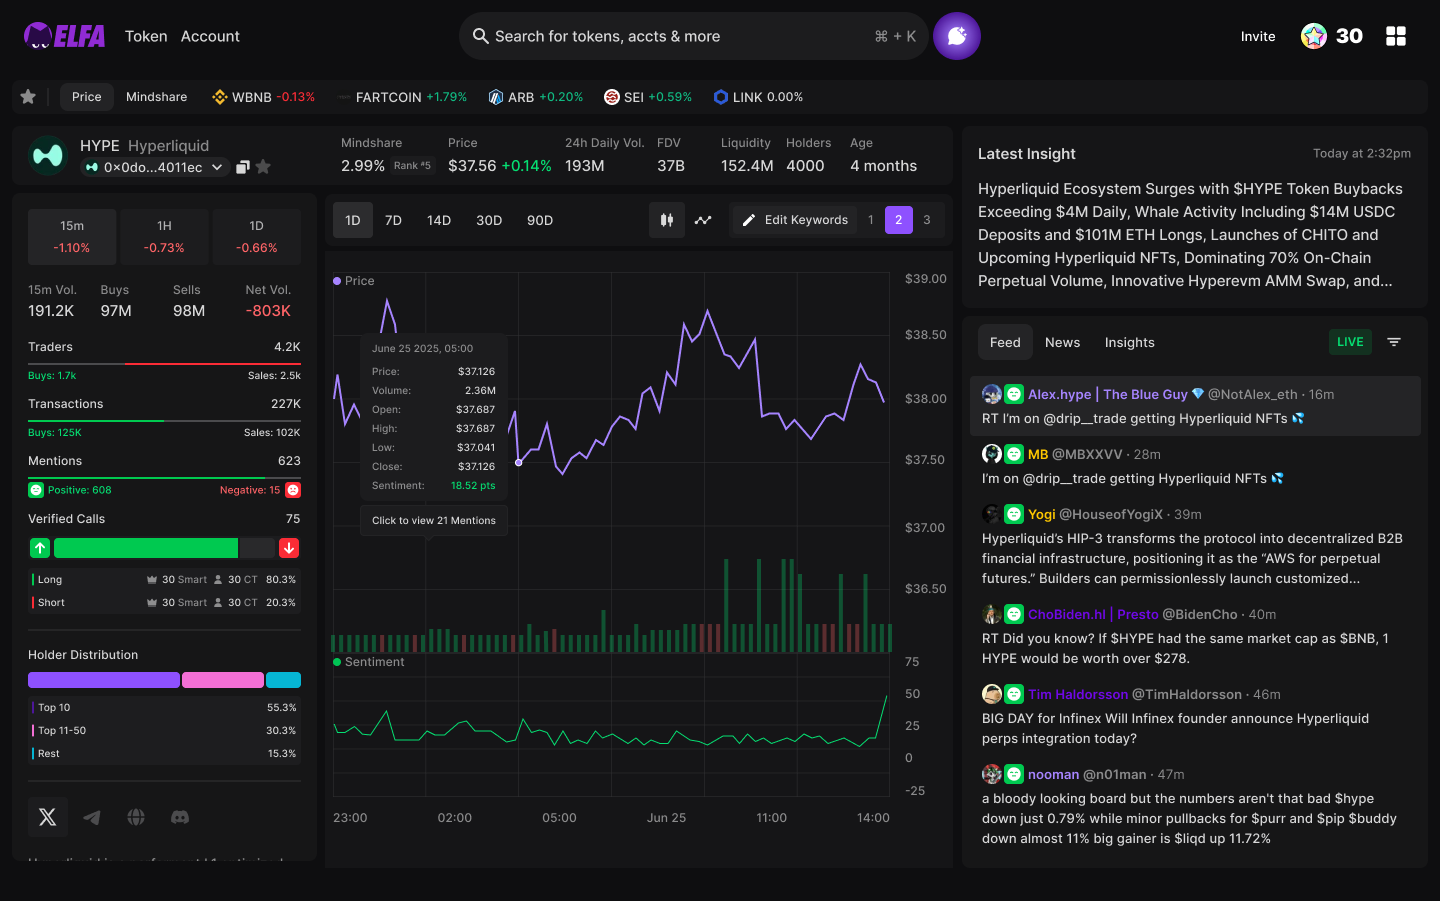The height and width of the screenshot is (901, 1440).
Task: Click Tim Haldorsson's profile avatar
Action: [992, 694]
